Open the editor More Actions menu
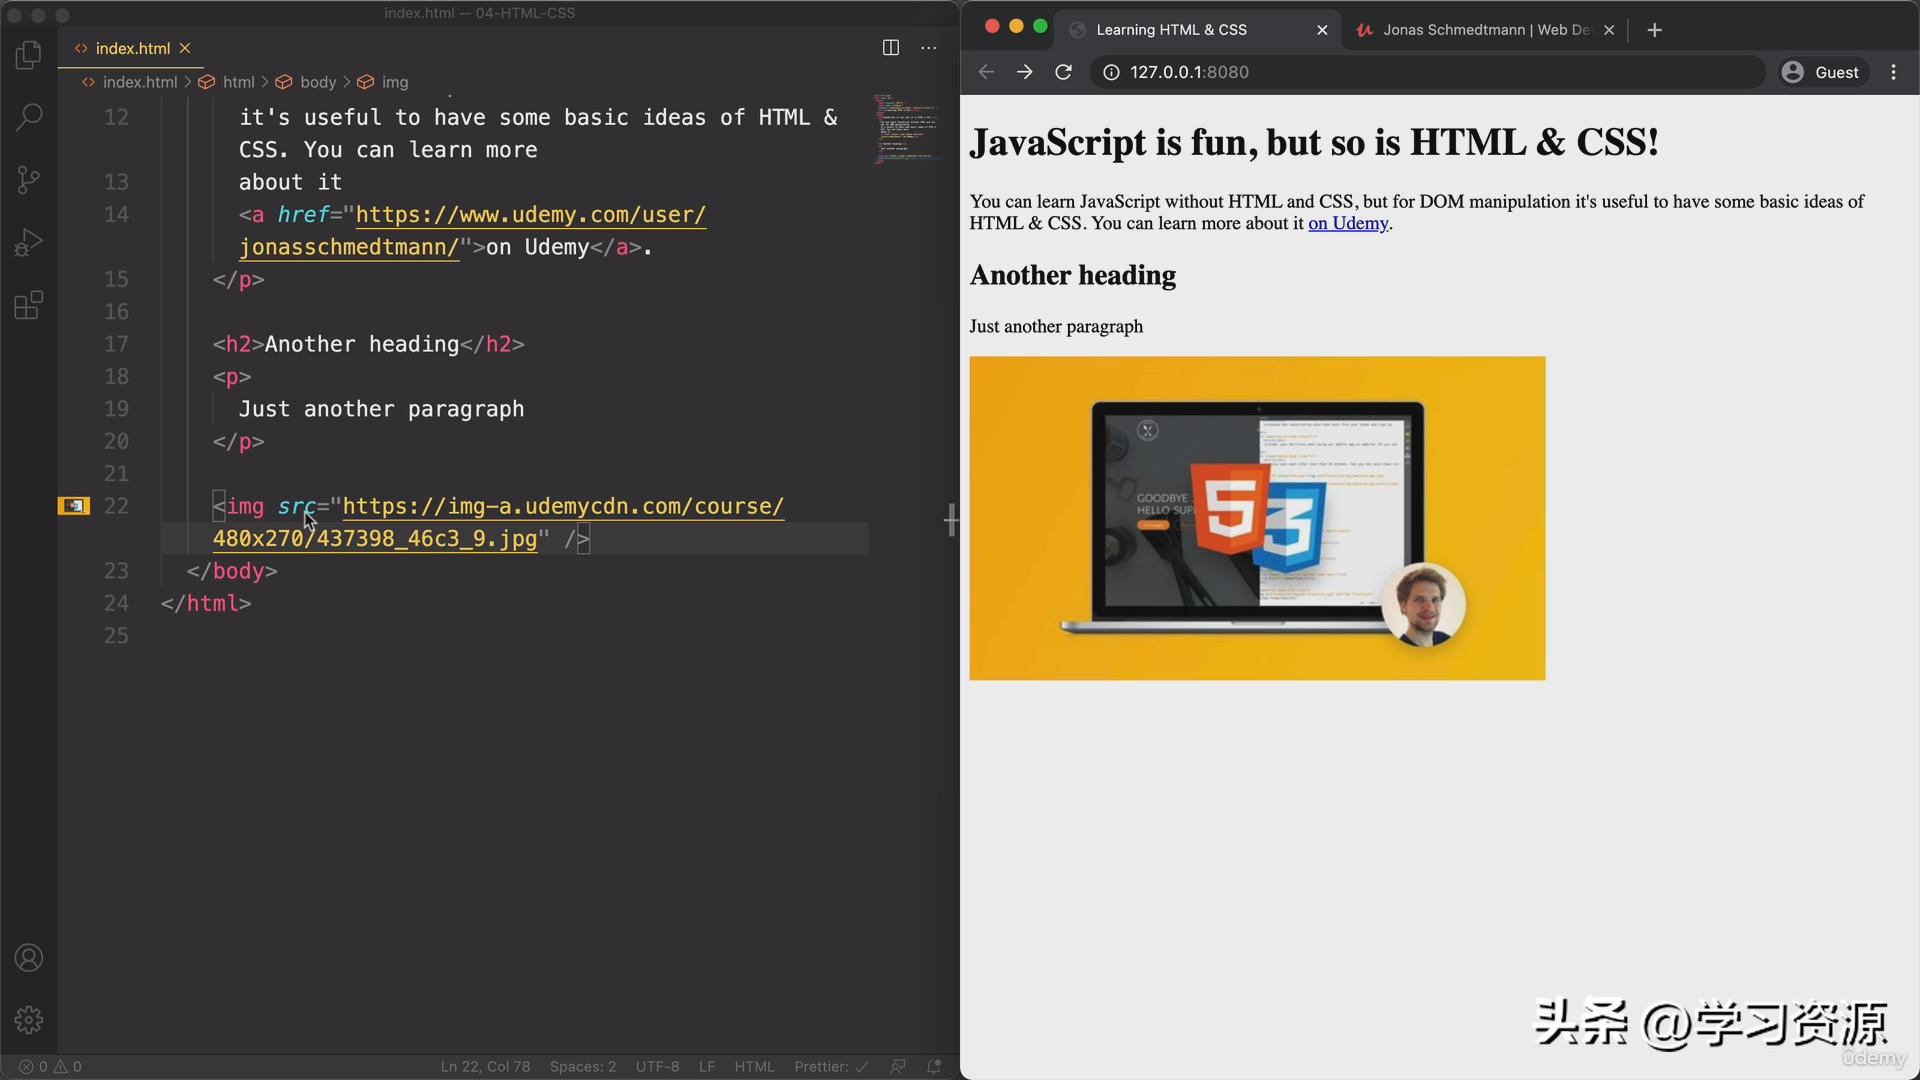This screenshot has height=1080, width=1920. [x=928, y=47]
